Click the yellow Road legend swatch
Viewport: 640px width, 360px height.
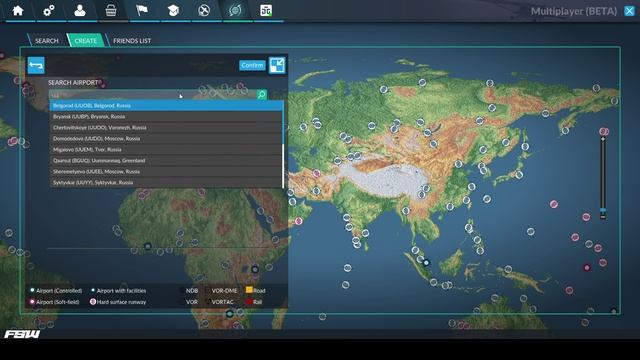[x=249, y=290]
